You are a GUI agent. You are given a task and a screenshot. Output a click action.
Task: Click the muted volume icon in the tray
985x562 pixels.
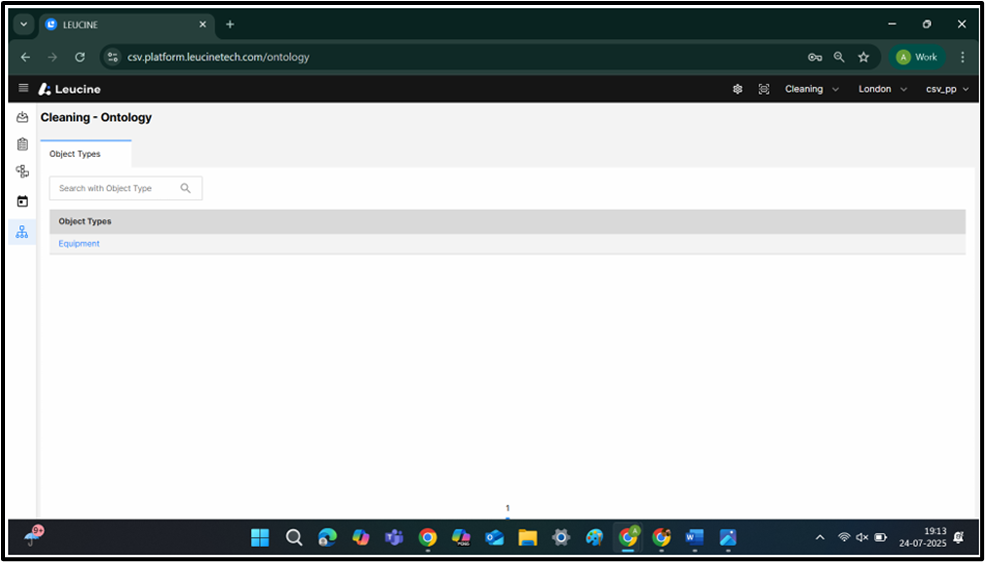pyautogui.click(x=863, y=538)
